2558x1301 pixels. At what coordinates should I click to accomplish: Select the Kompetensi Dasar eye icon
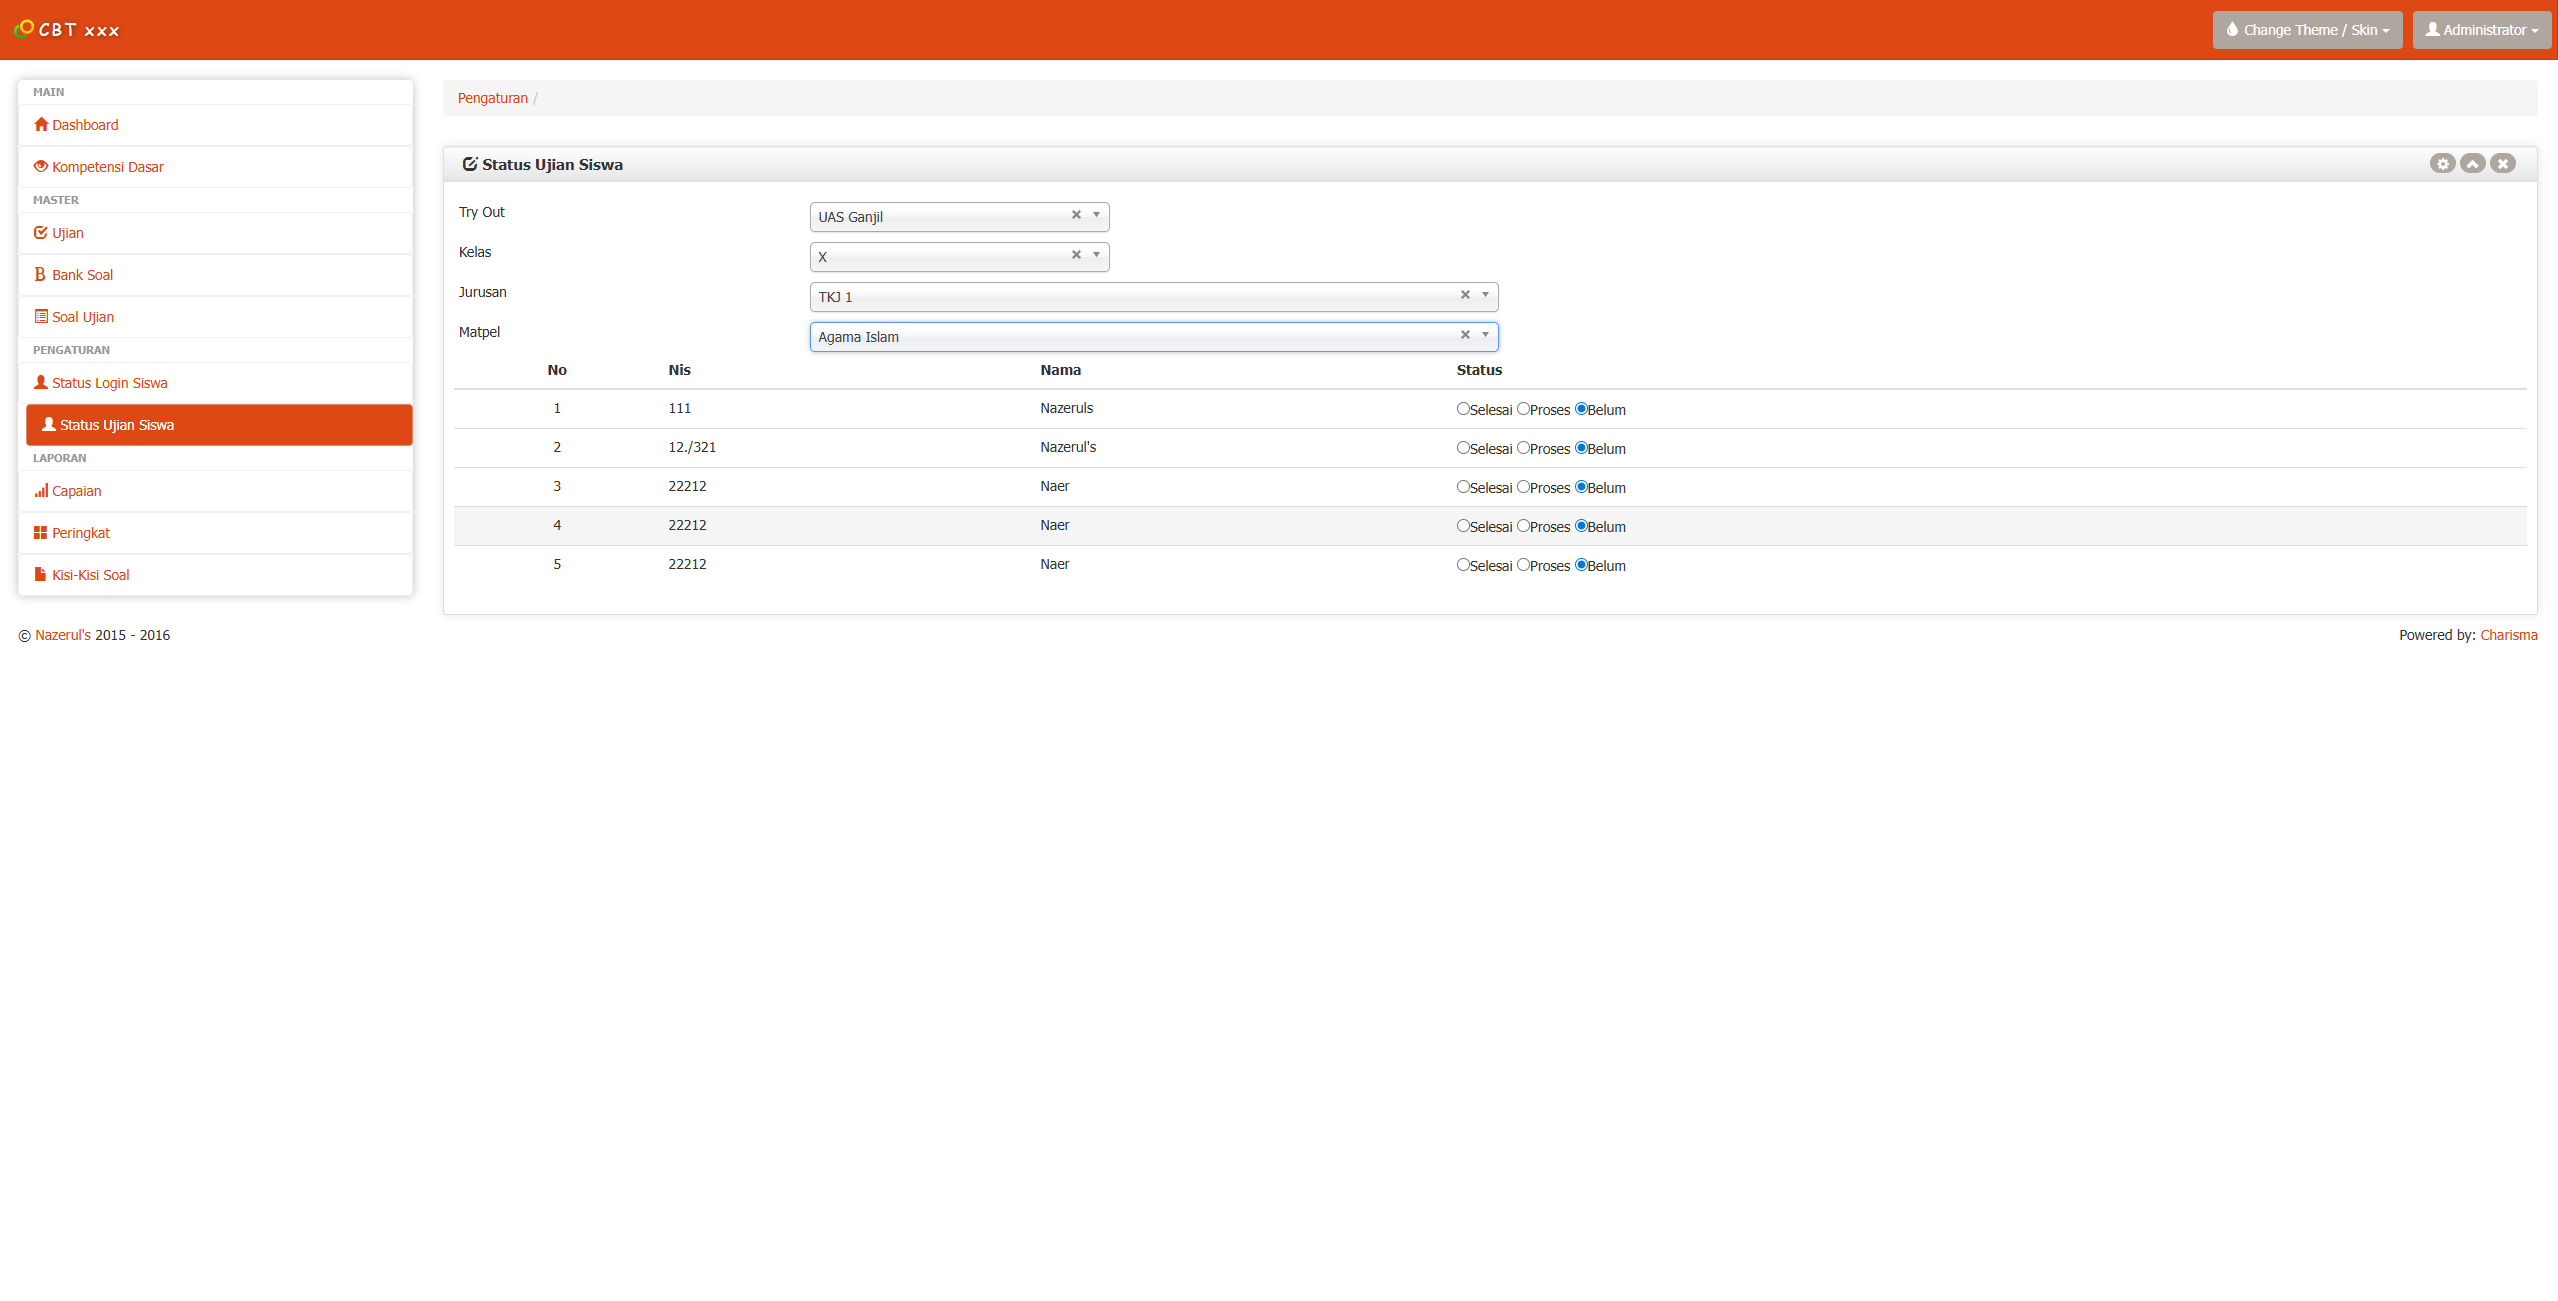(x=40, y=166)
